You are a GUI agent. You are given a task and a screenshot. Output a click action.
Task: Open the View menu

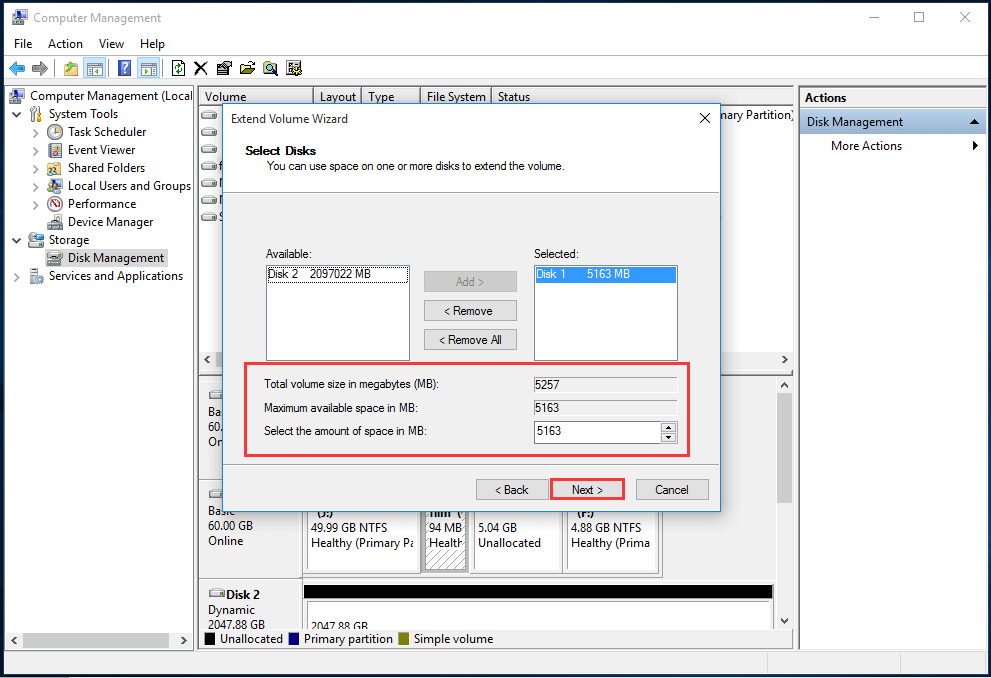110,43
